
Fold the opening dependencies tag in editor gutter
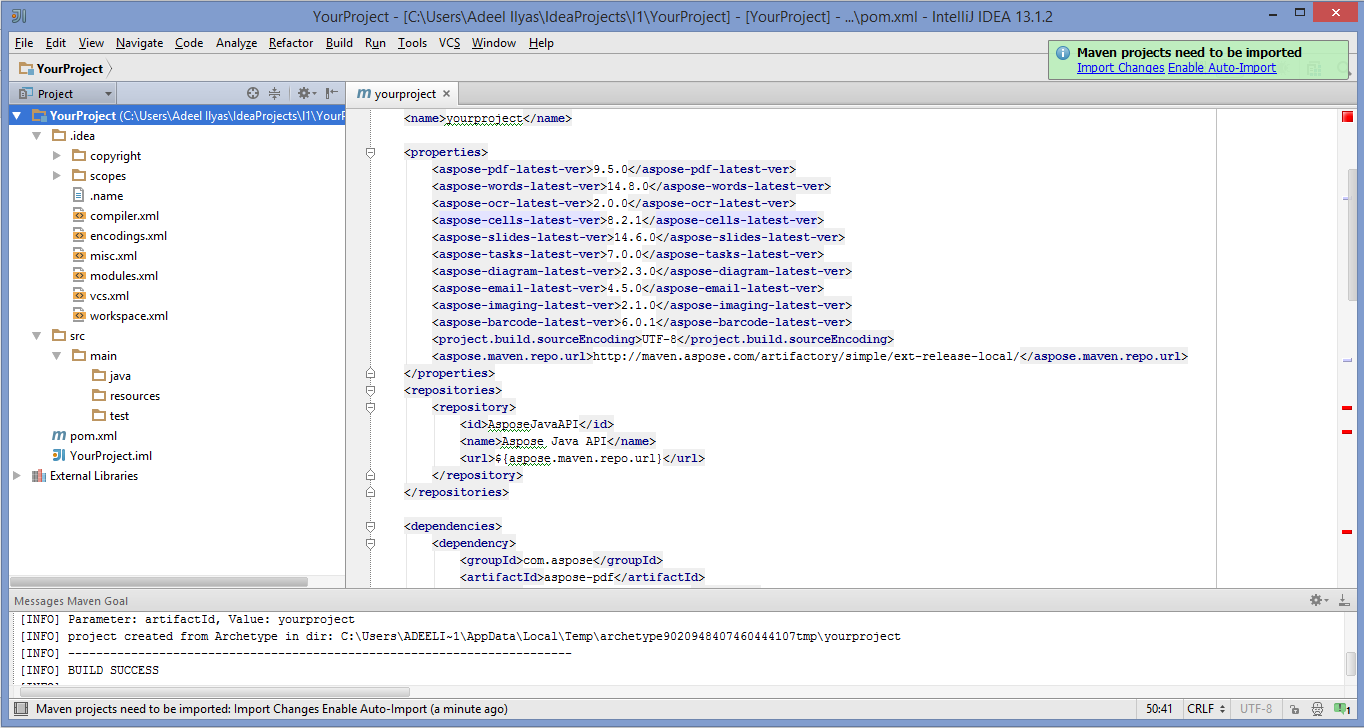370,526
